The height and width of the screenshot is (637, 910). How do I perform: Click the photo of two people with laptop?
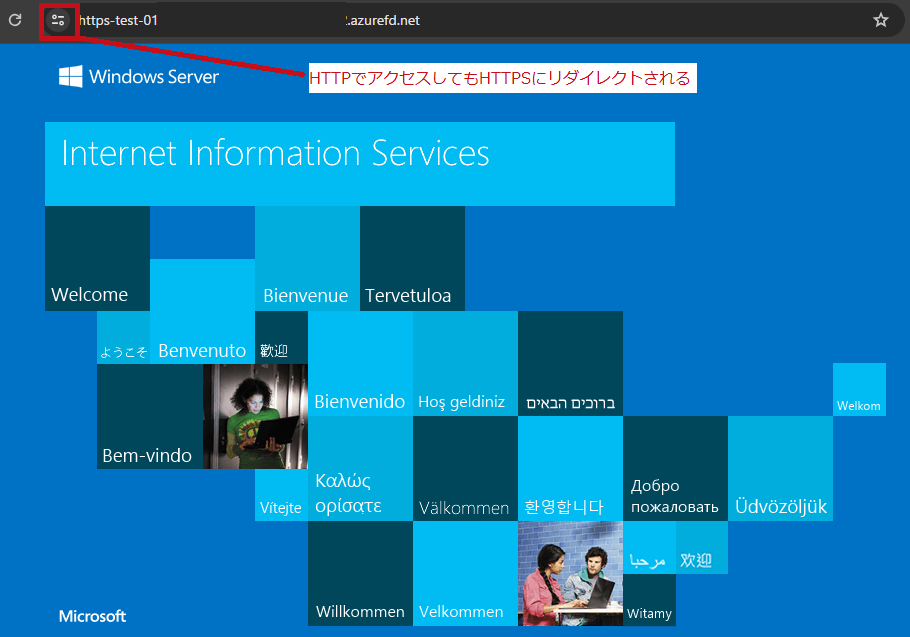click(x=570, y=574)
